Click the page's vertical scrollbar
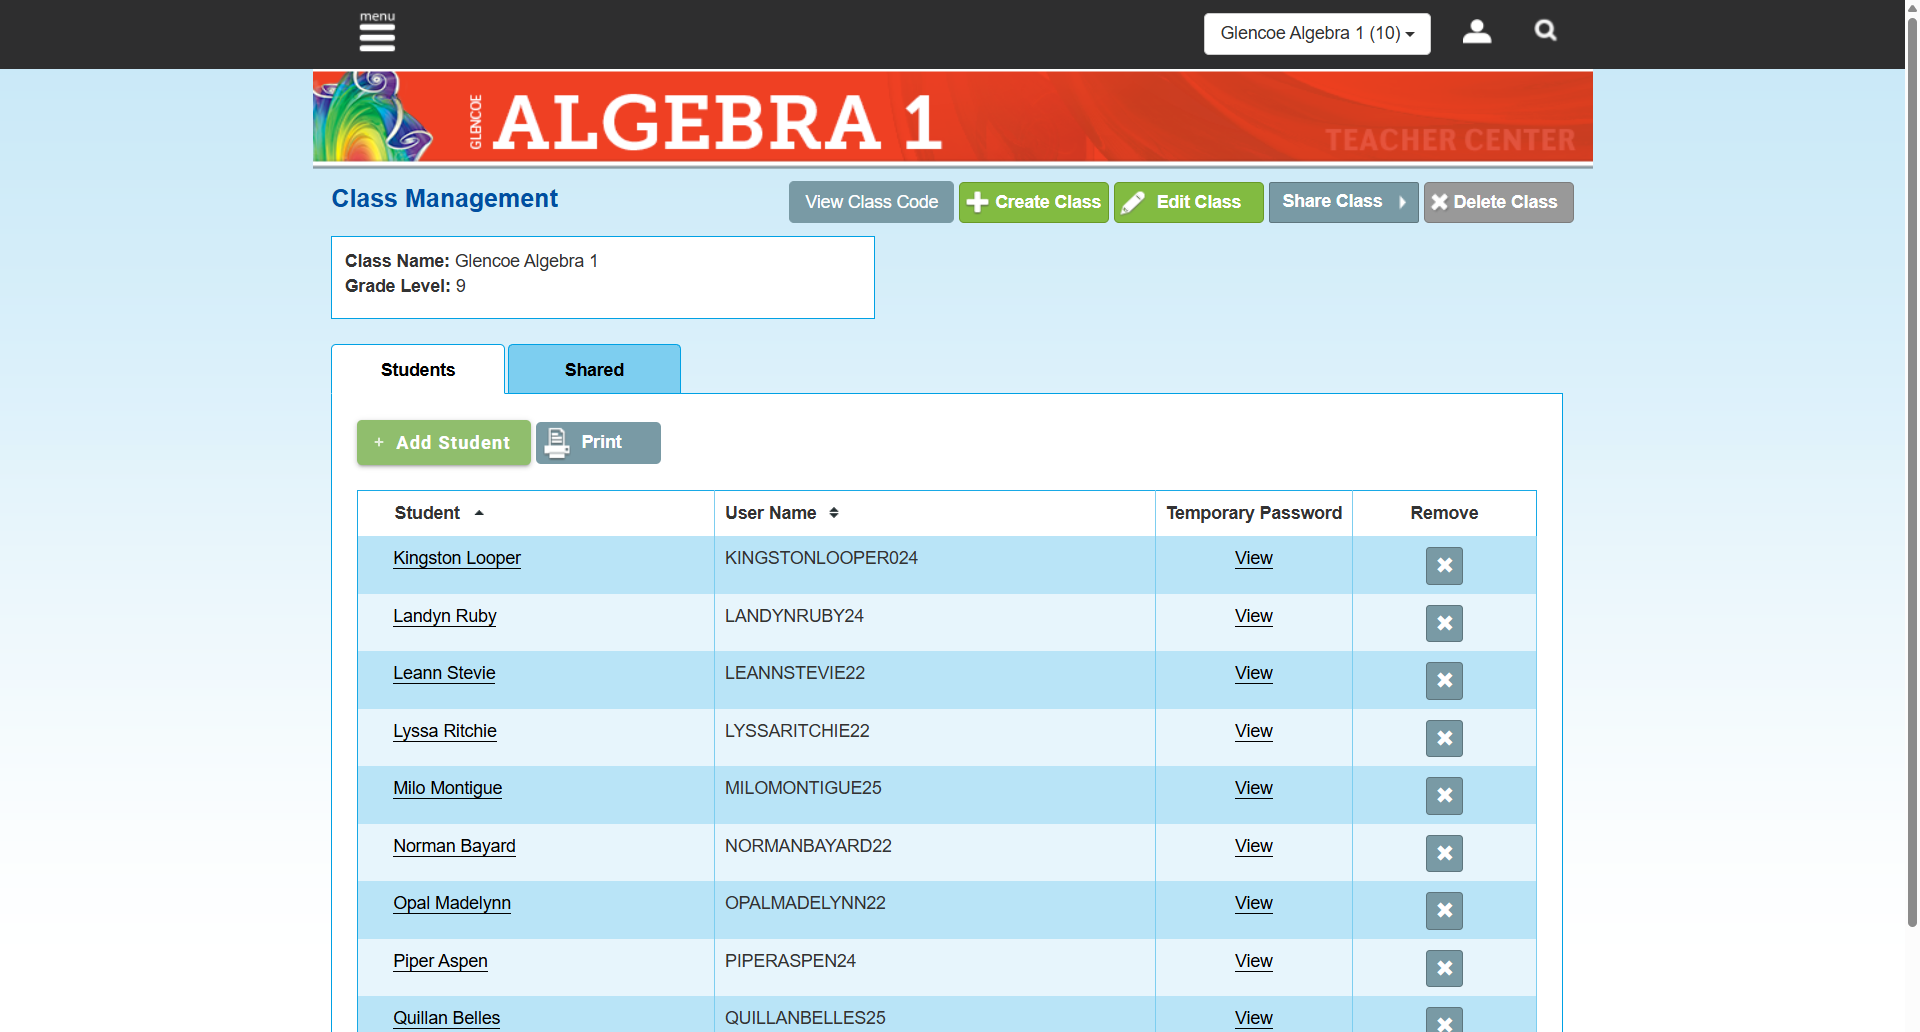The height and width of the screenshot is (1032, 1920). (x=1912, y=470)
